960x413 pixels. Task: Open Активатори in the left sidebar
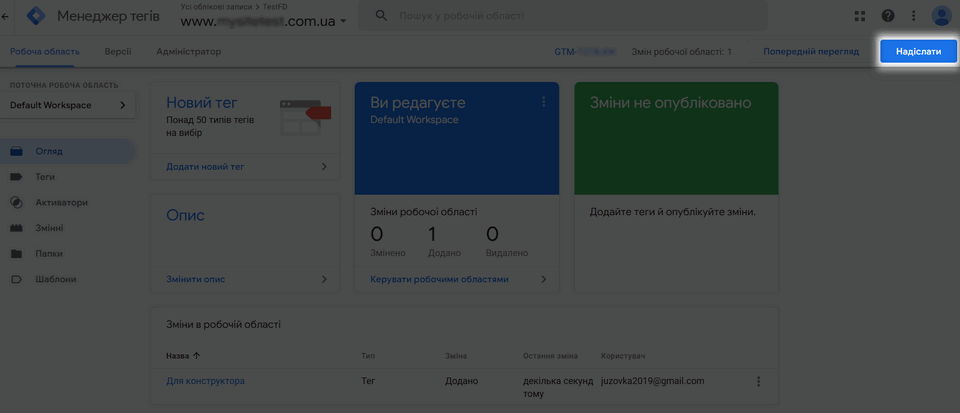(62, 202)
